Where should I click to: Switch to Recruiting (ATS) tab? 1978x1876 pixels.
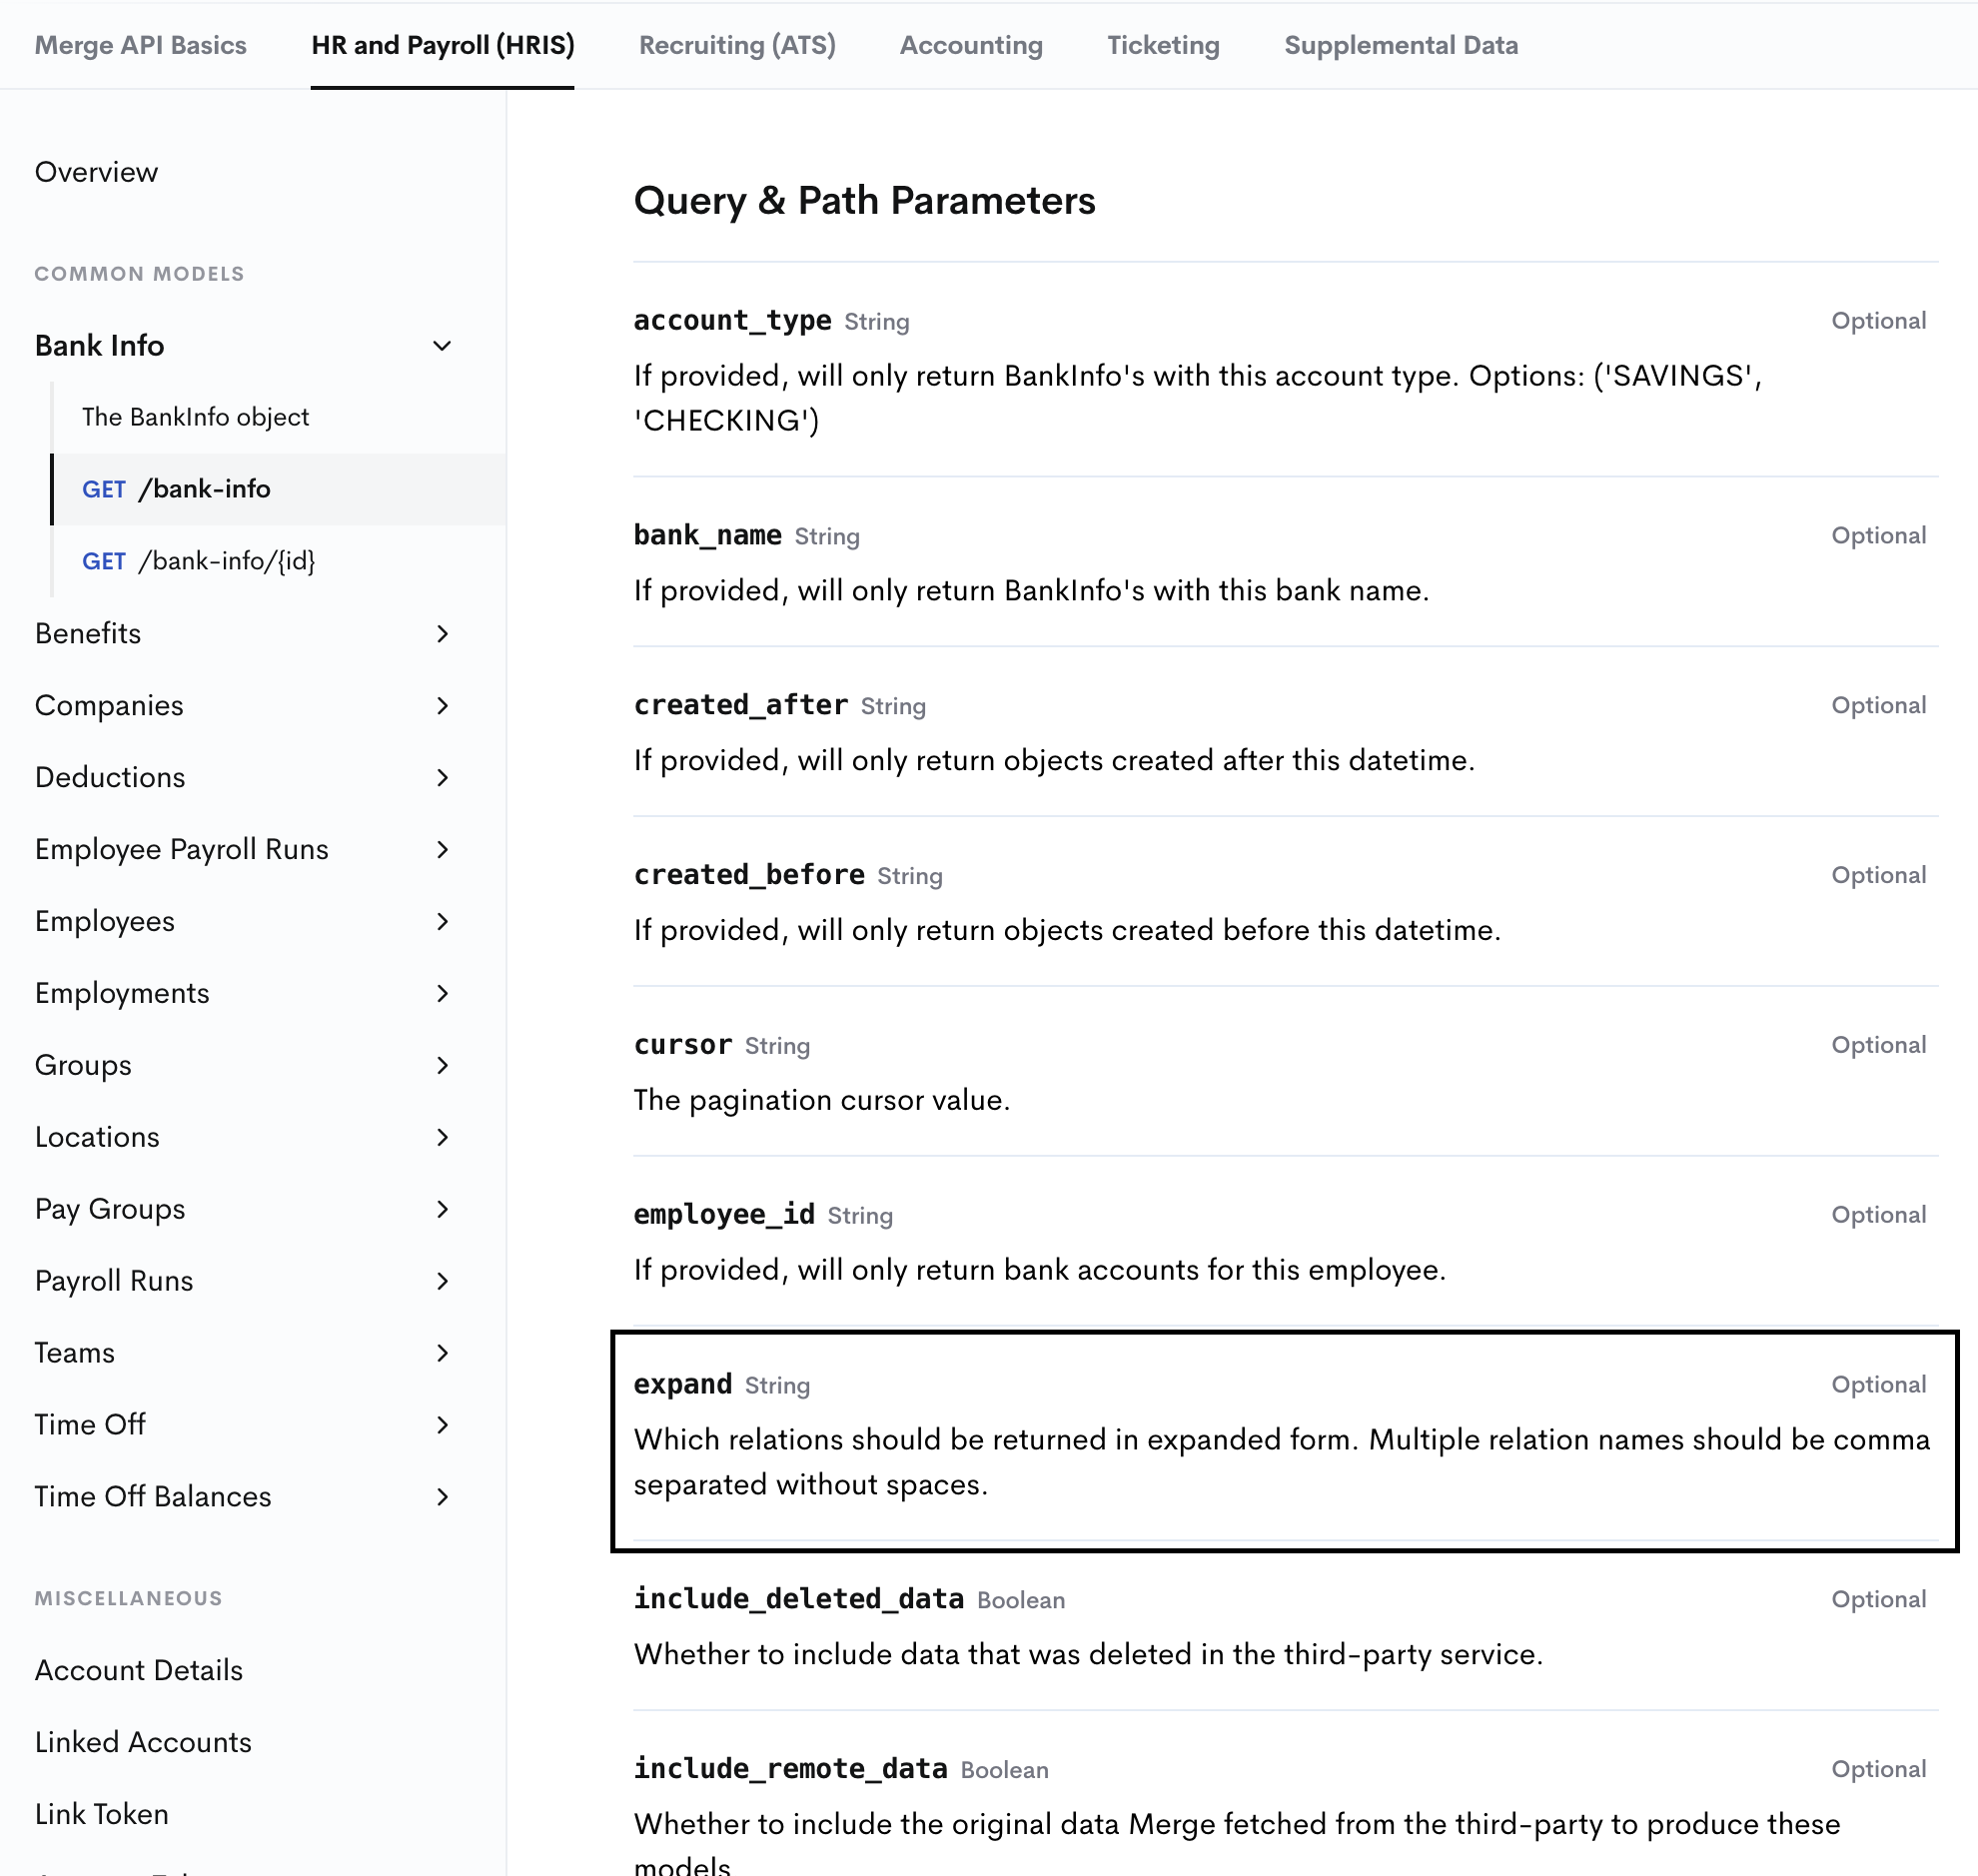(737, 45)
